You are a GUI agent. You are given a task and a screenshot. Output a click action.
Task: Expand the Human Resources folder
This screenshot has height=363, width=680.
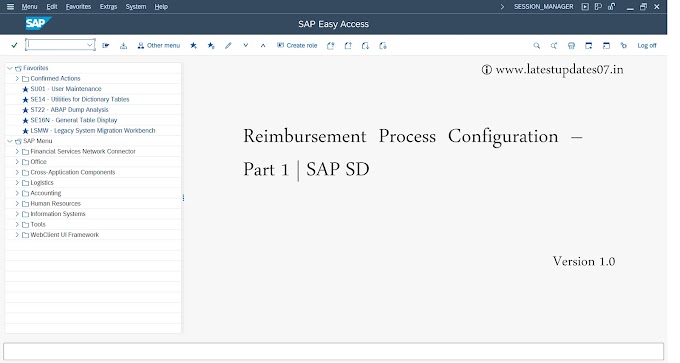coord(17,203)
